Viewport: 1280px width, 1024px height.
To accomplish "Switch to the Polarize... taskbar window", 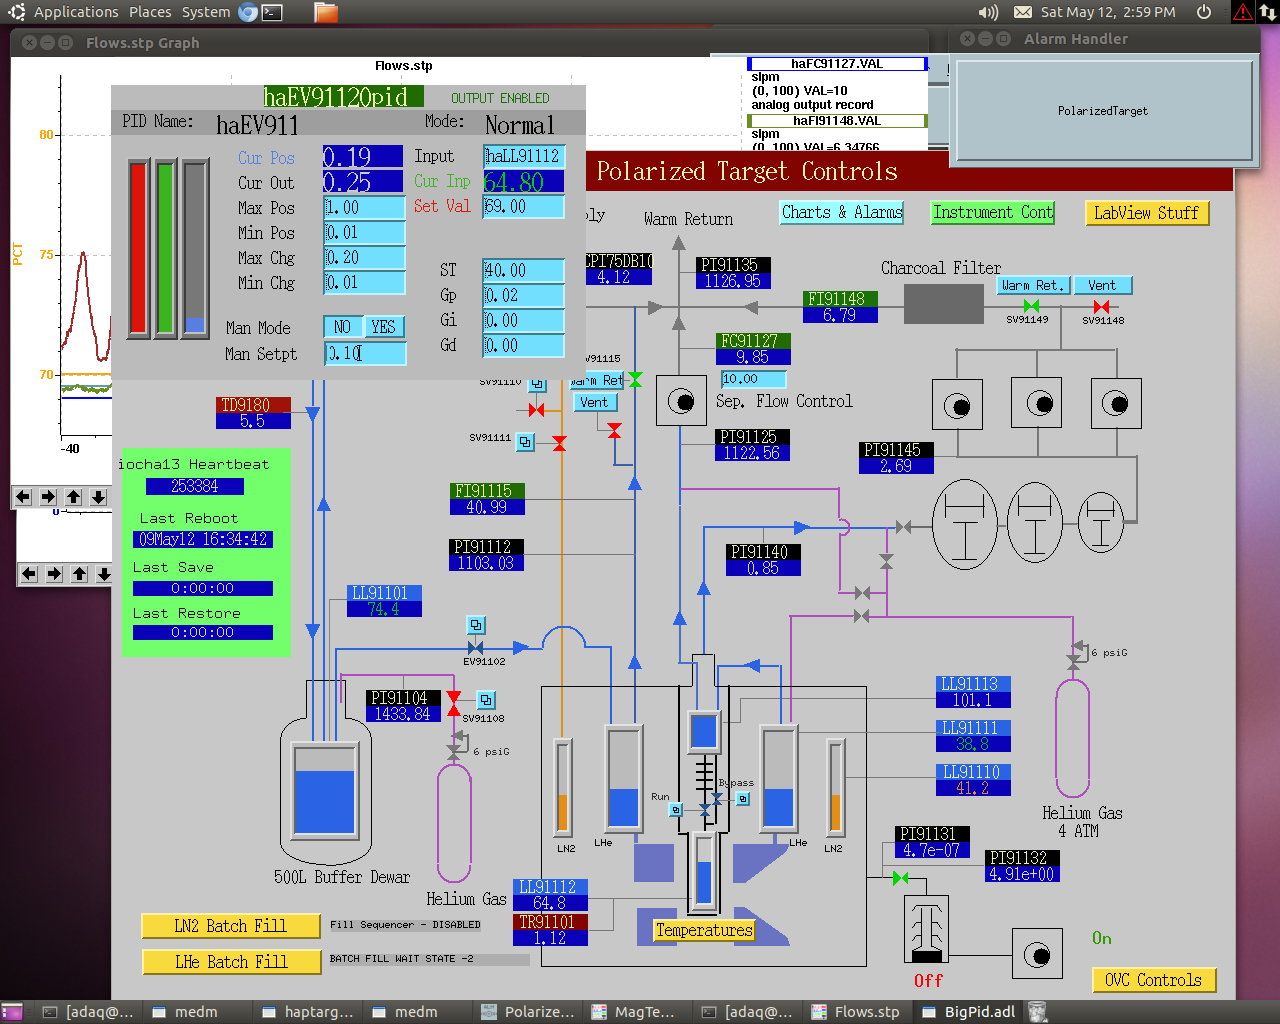I will point(528,1012).
